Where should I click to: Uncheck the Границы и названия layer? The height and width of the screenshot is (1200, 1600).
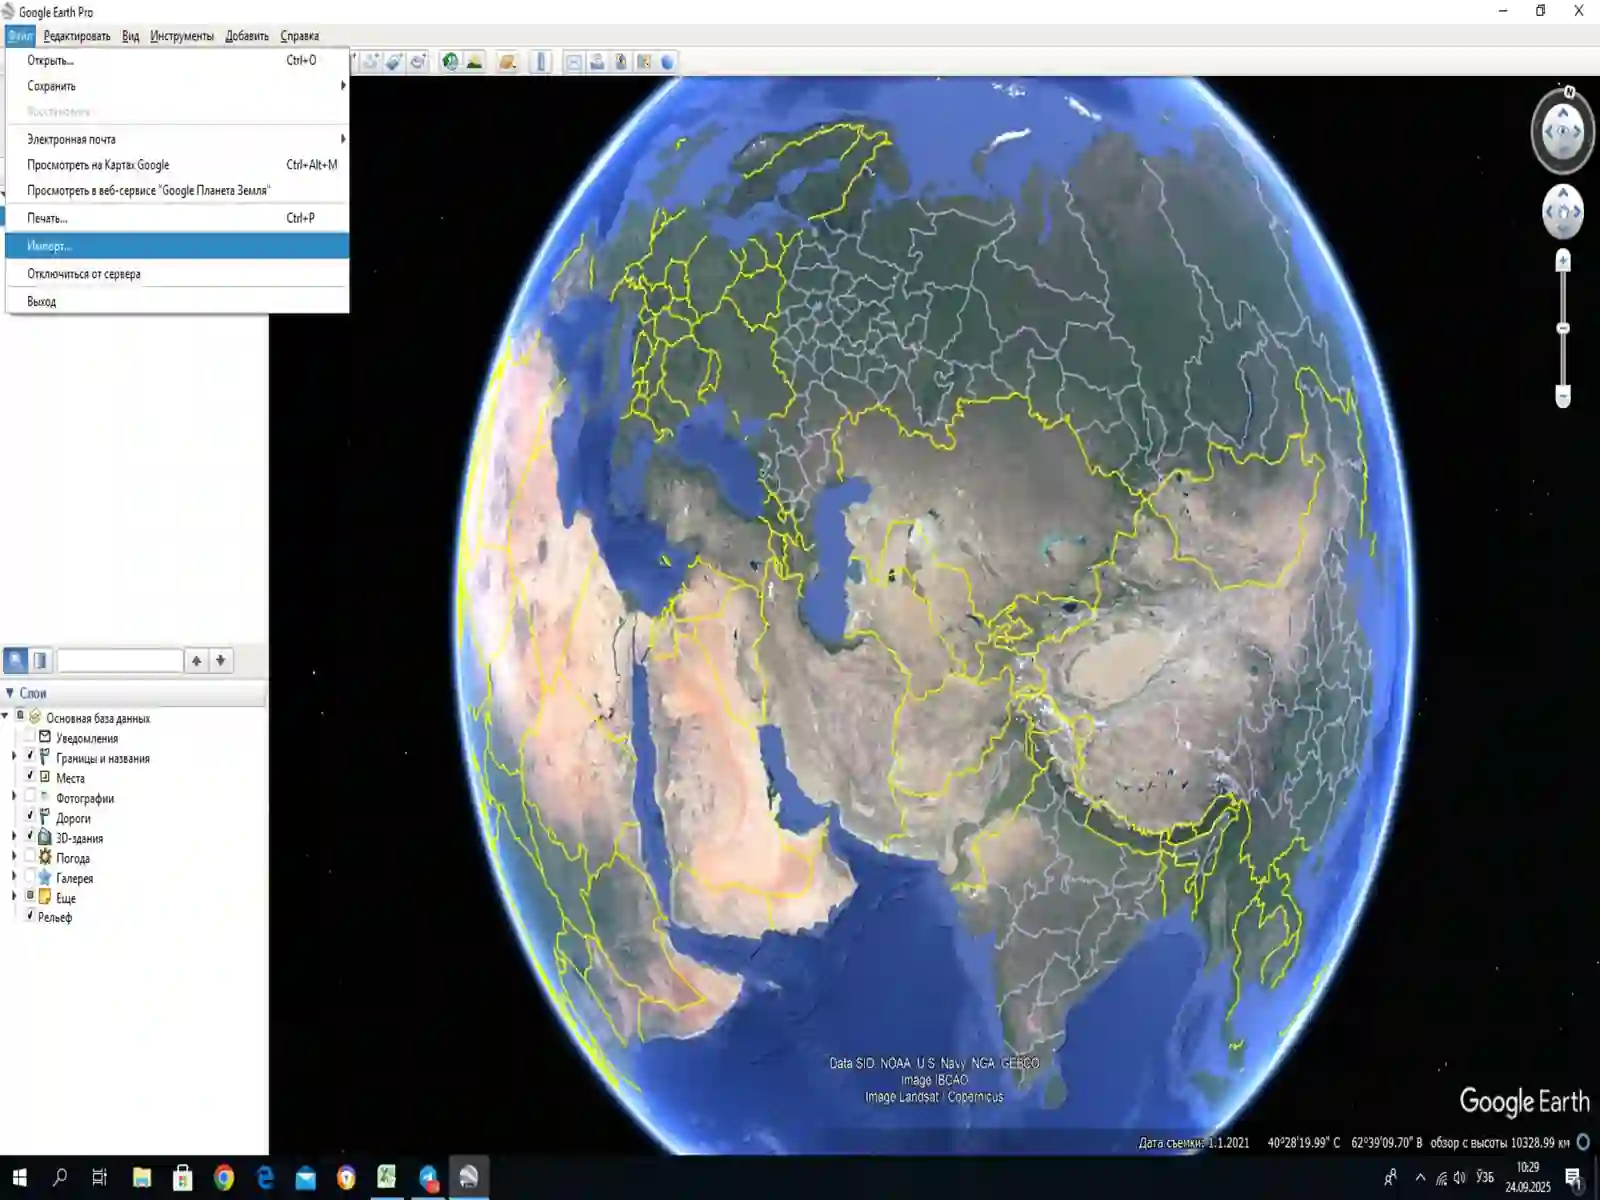point(30,756)
